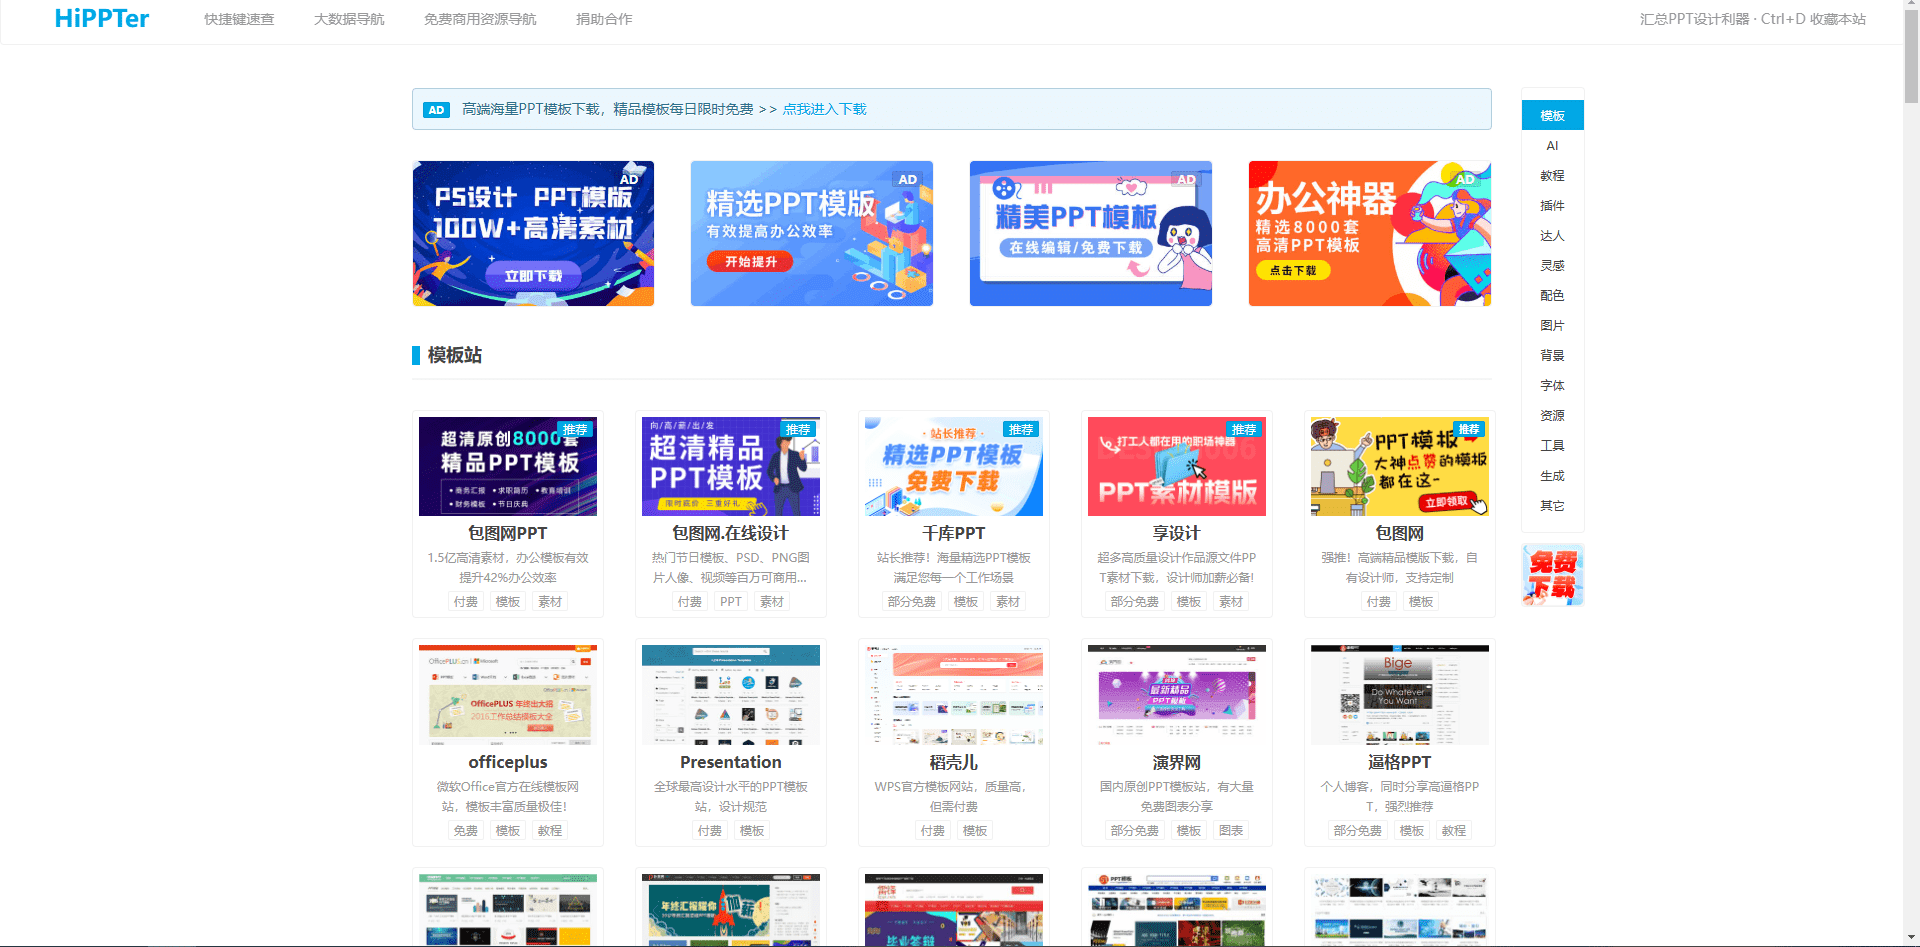
Task: Open the officeplus site preview thumbnail
Action: 508,695
